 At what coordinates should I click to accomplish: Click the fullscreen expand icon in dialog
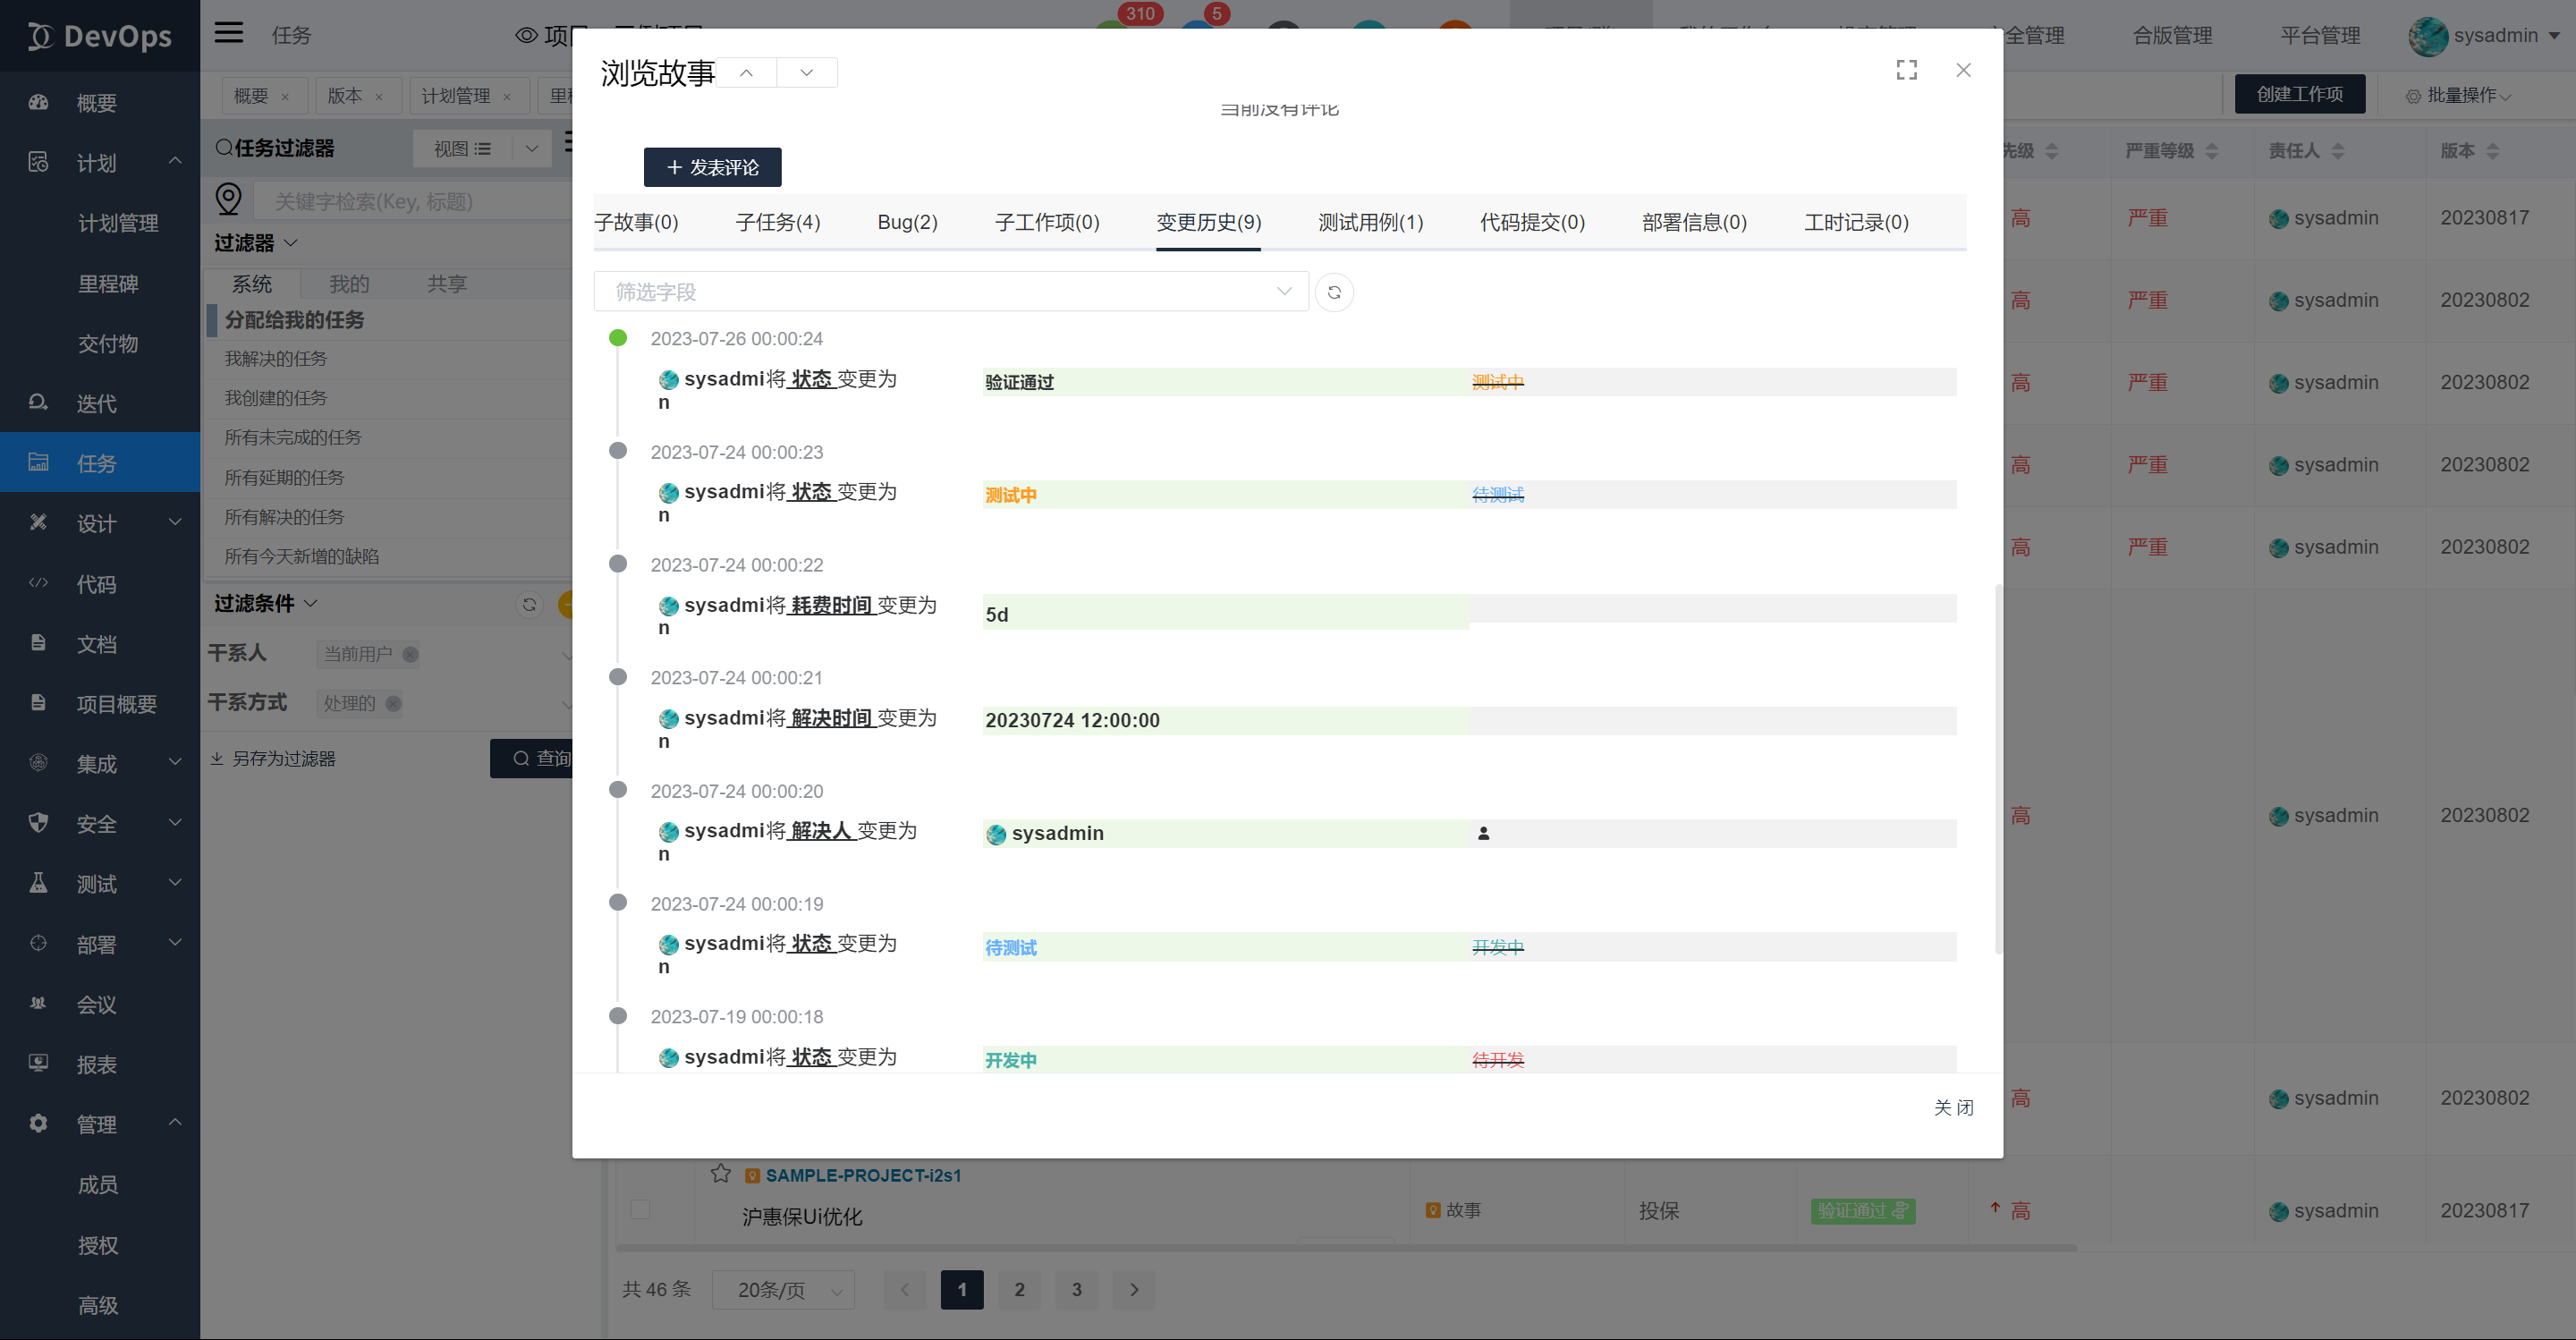pos(1906,70)
